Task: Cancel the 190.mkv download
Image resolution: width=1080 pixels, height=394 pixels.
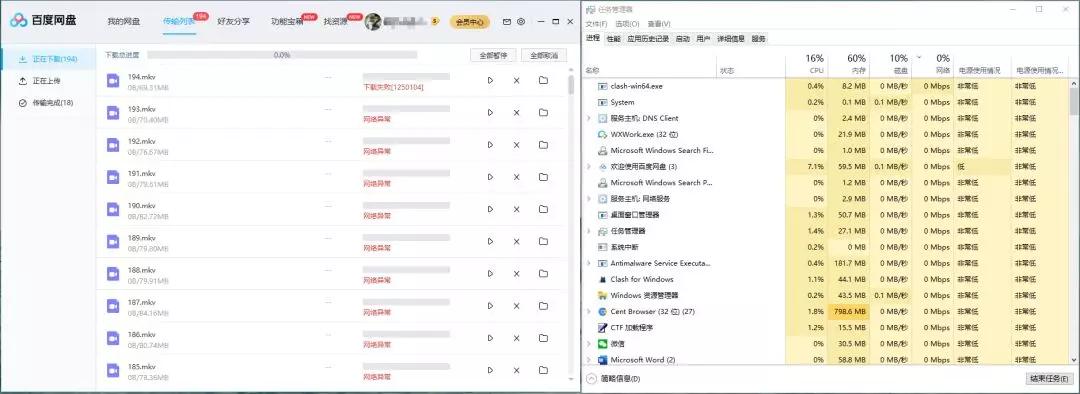Action: point(517,209)
